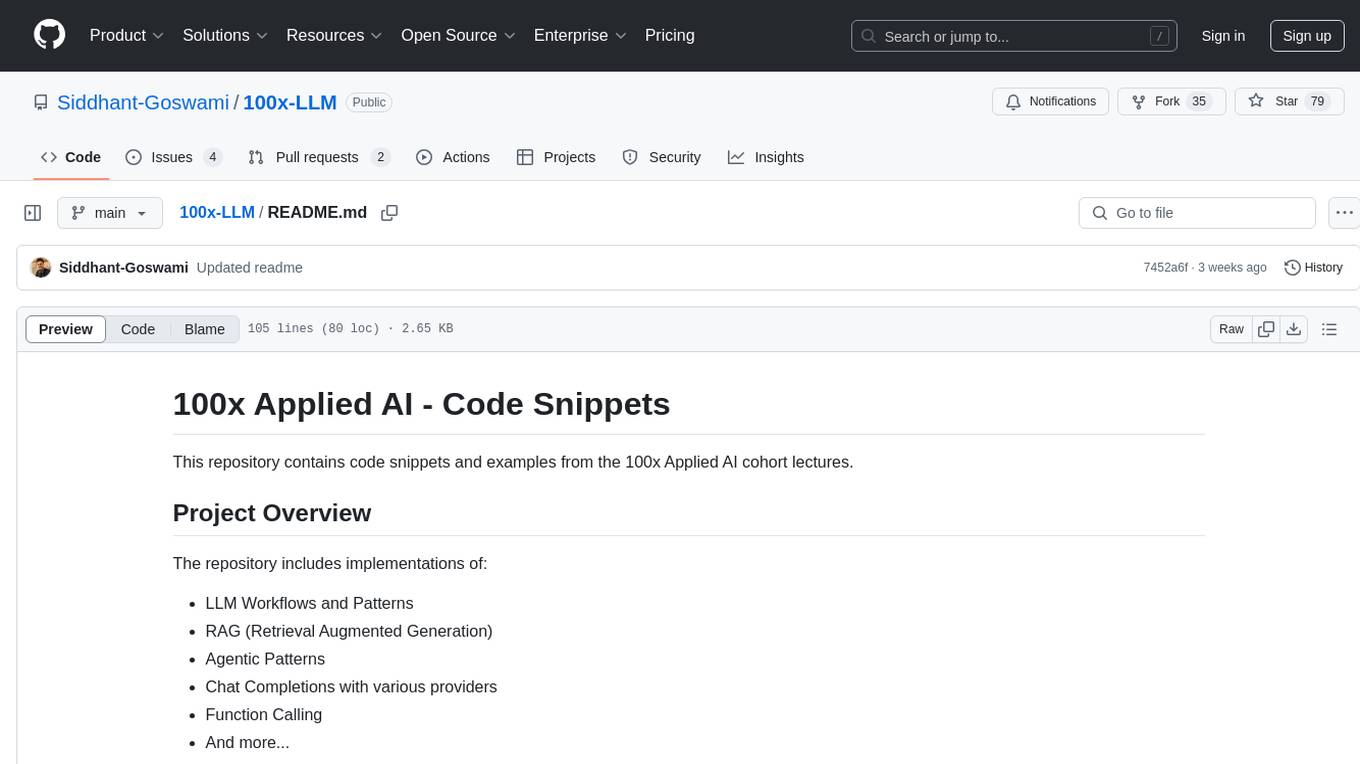Open the 100x-LLM repository link
1360x764 pixels.
(290, 102)
